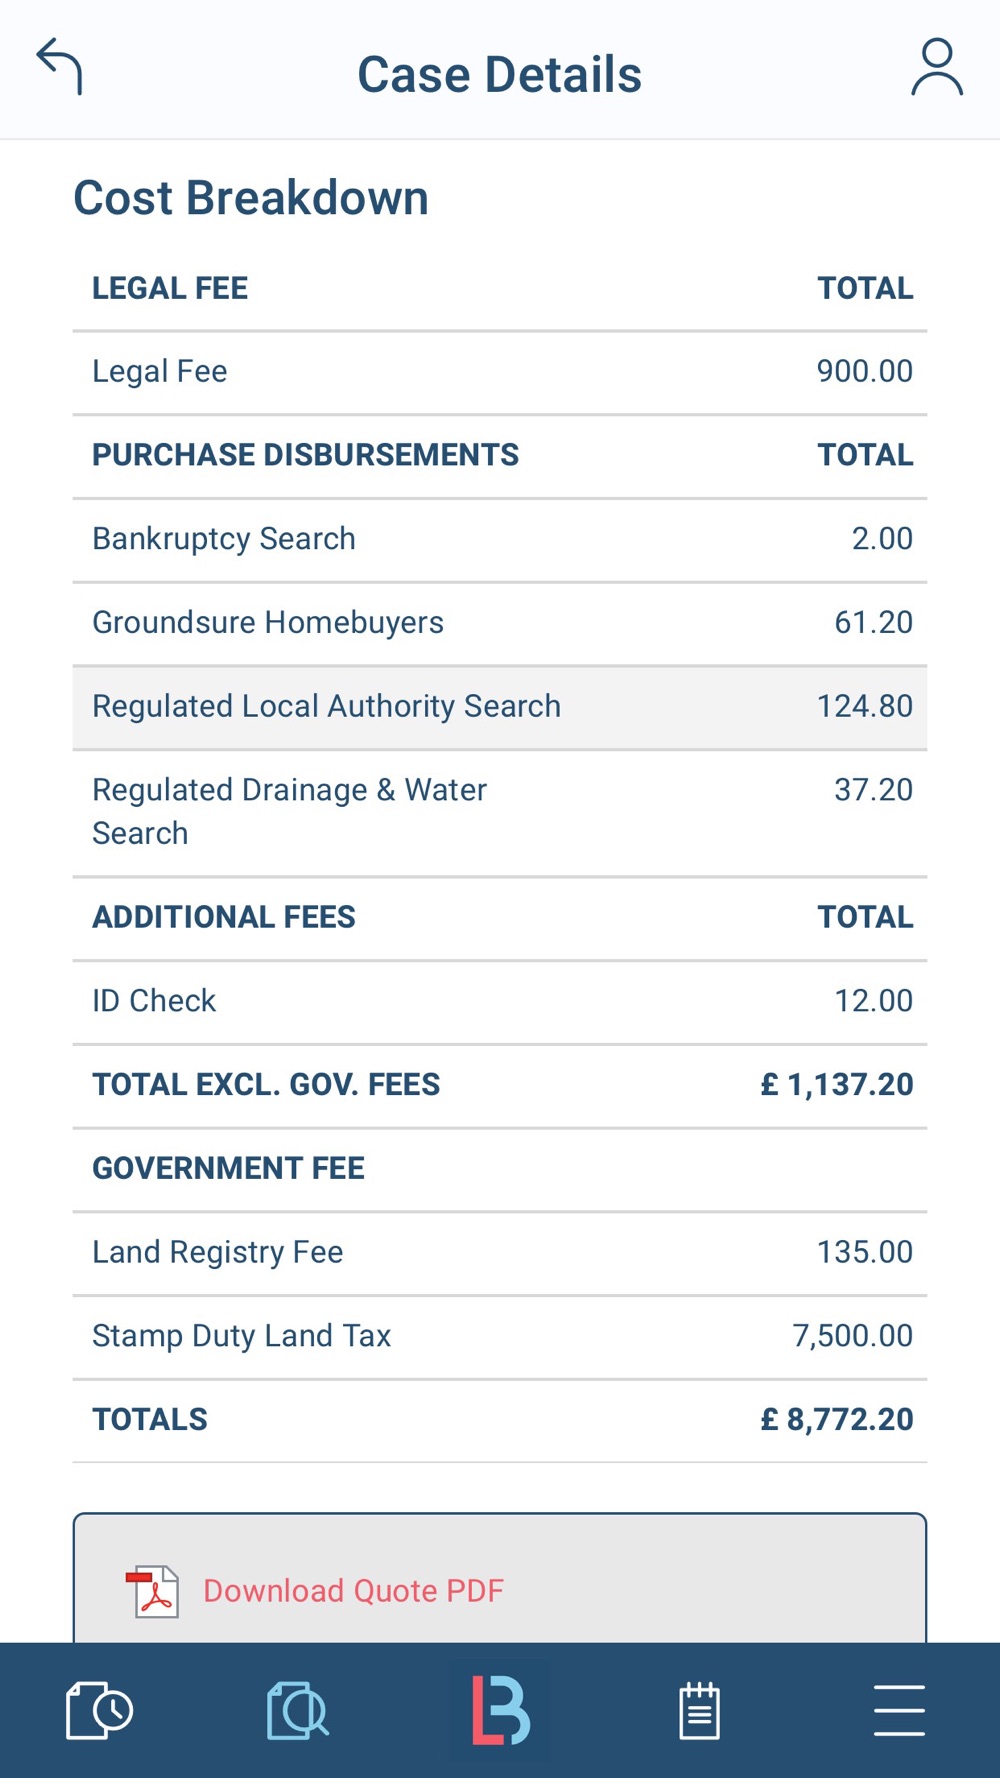Tap the Cost Breakdown heading
This screenshot has width=1000, height=1778.
click(x=251, y=198)
